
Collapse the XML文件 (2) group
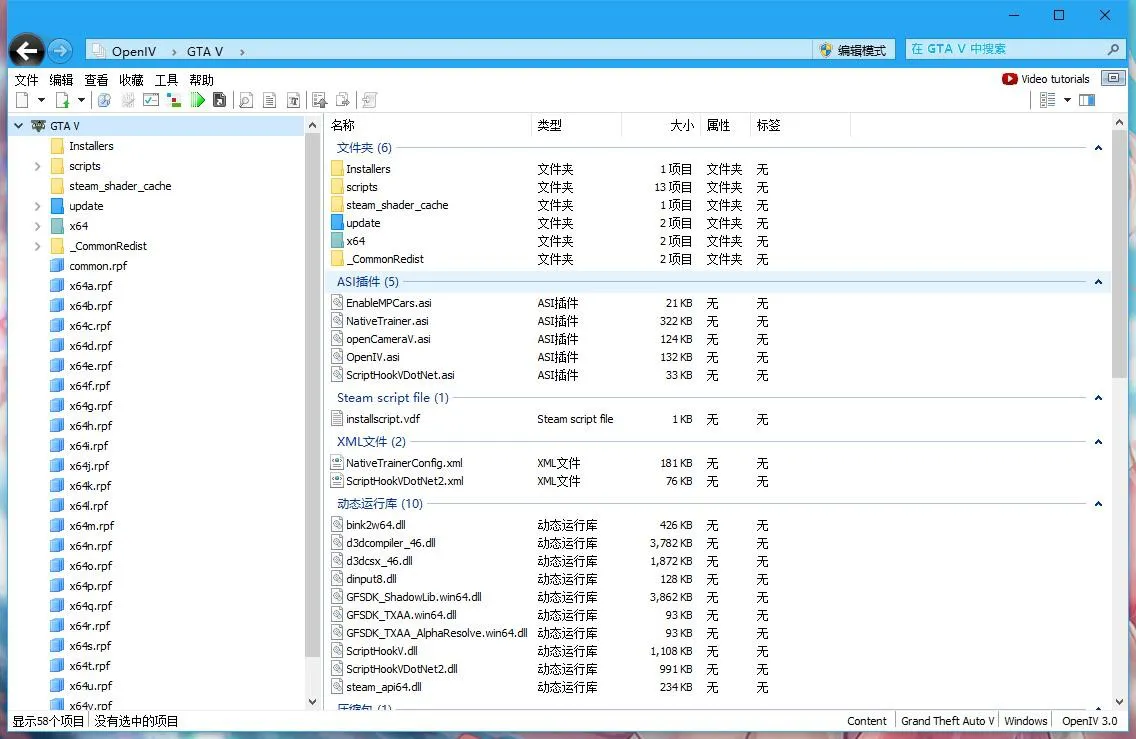click(x=1098, y=442)
